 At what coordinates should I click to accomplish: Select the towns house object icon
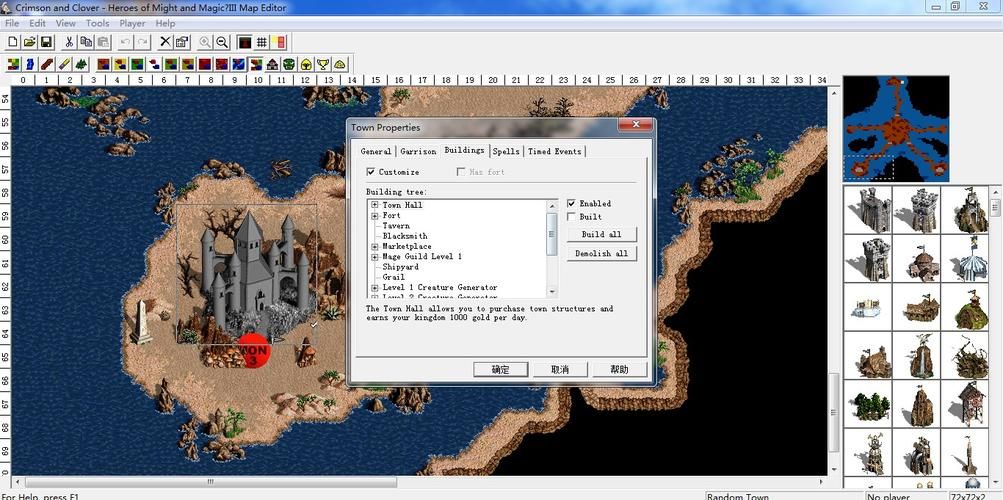(x=272, y=64)
